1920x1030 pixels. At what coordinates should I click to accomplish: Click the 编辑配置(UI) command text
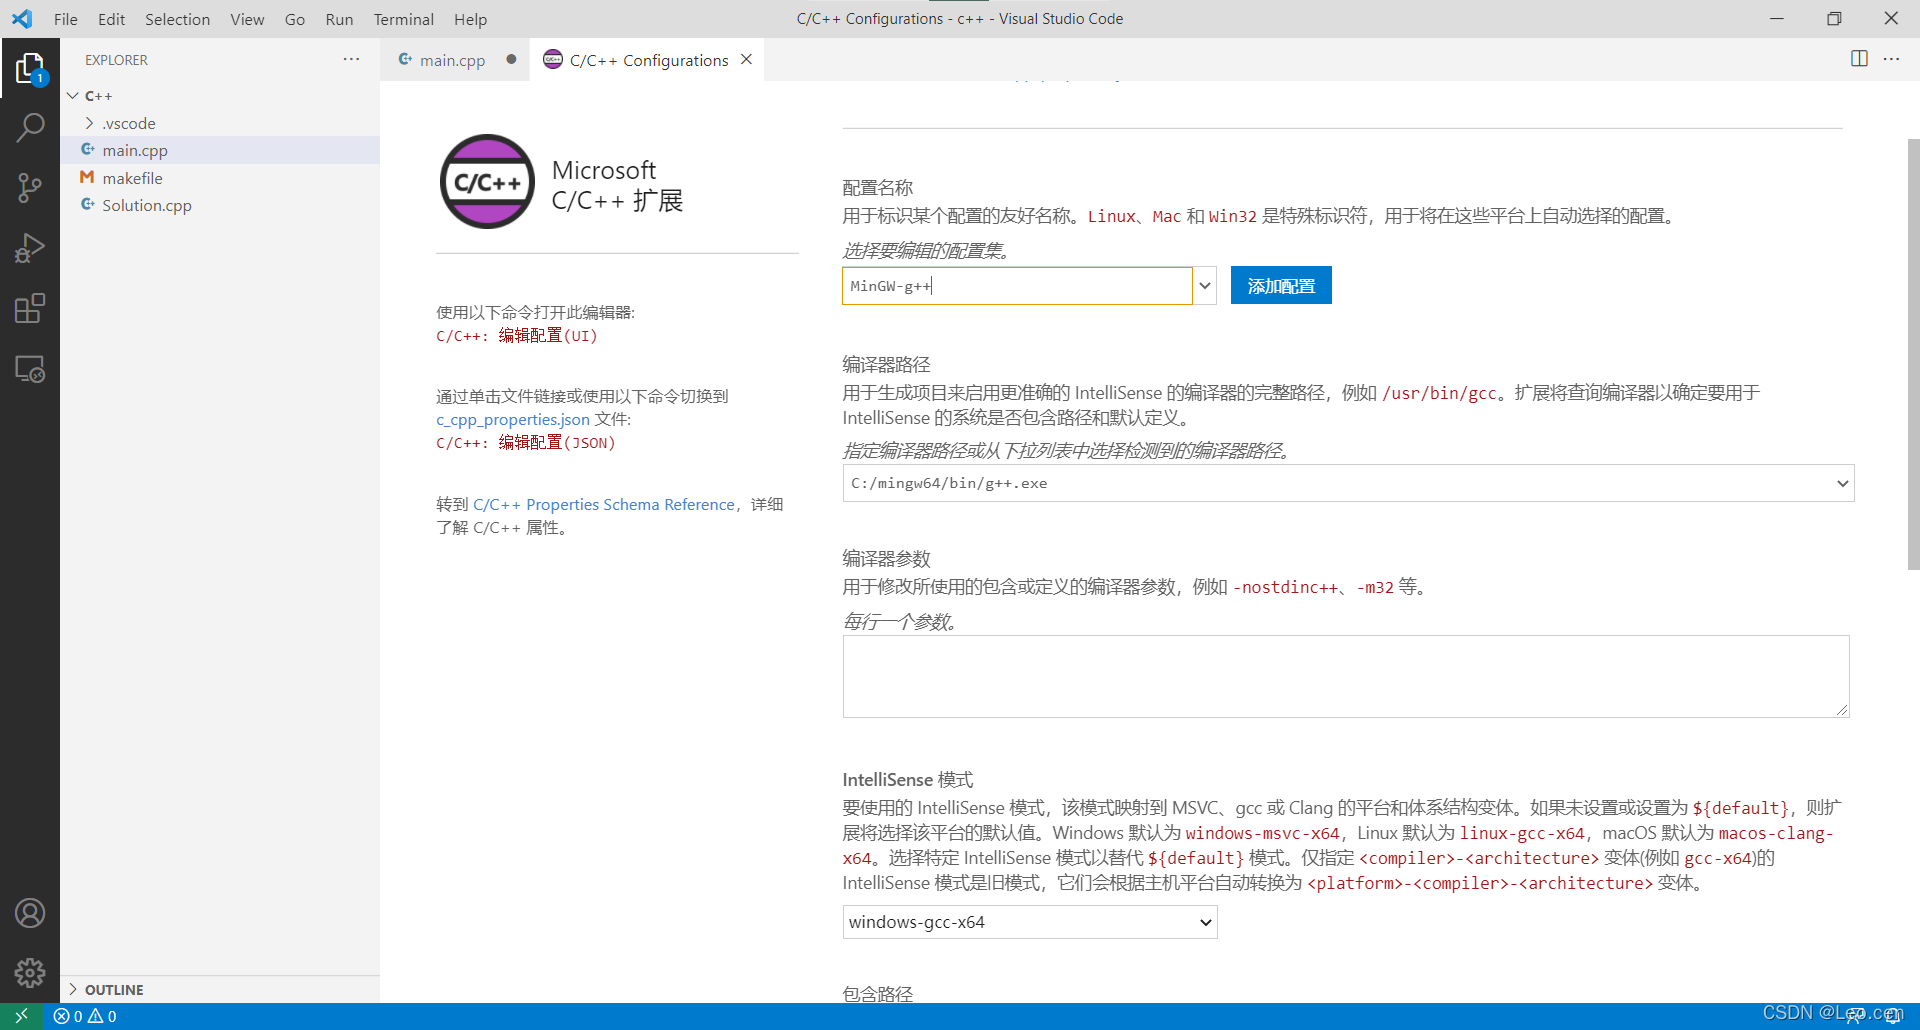point(517,336)
